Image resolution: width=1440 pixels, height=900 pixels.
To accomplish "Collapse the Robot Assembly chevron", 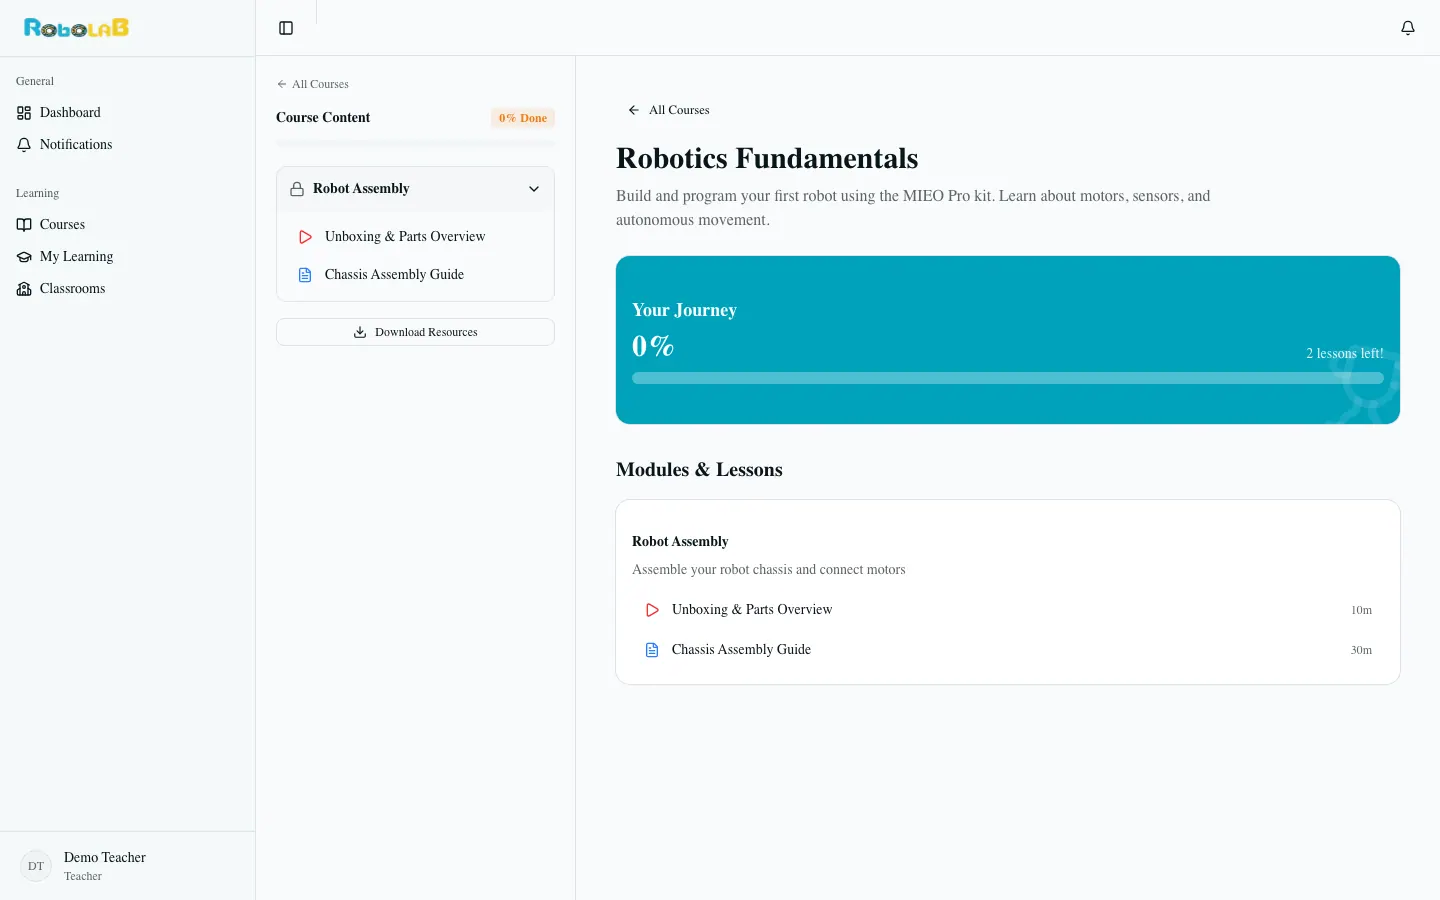I will click(x=534, y=189).
